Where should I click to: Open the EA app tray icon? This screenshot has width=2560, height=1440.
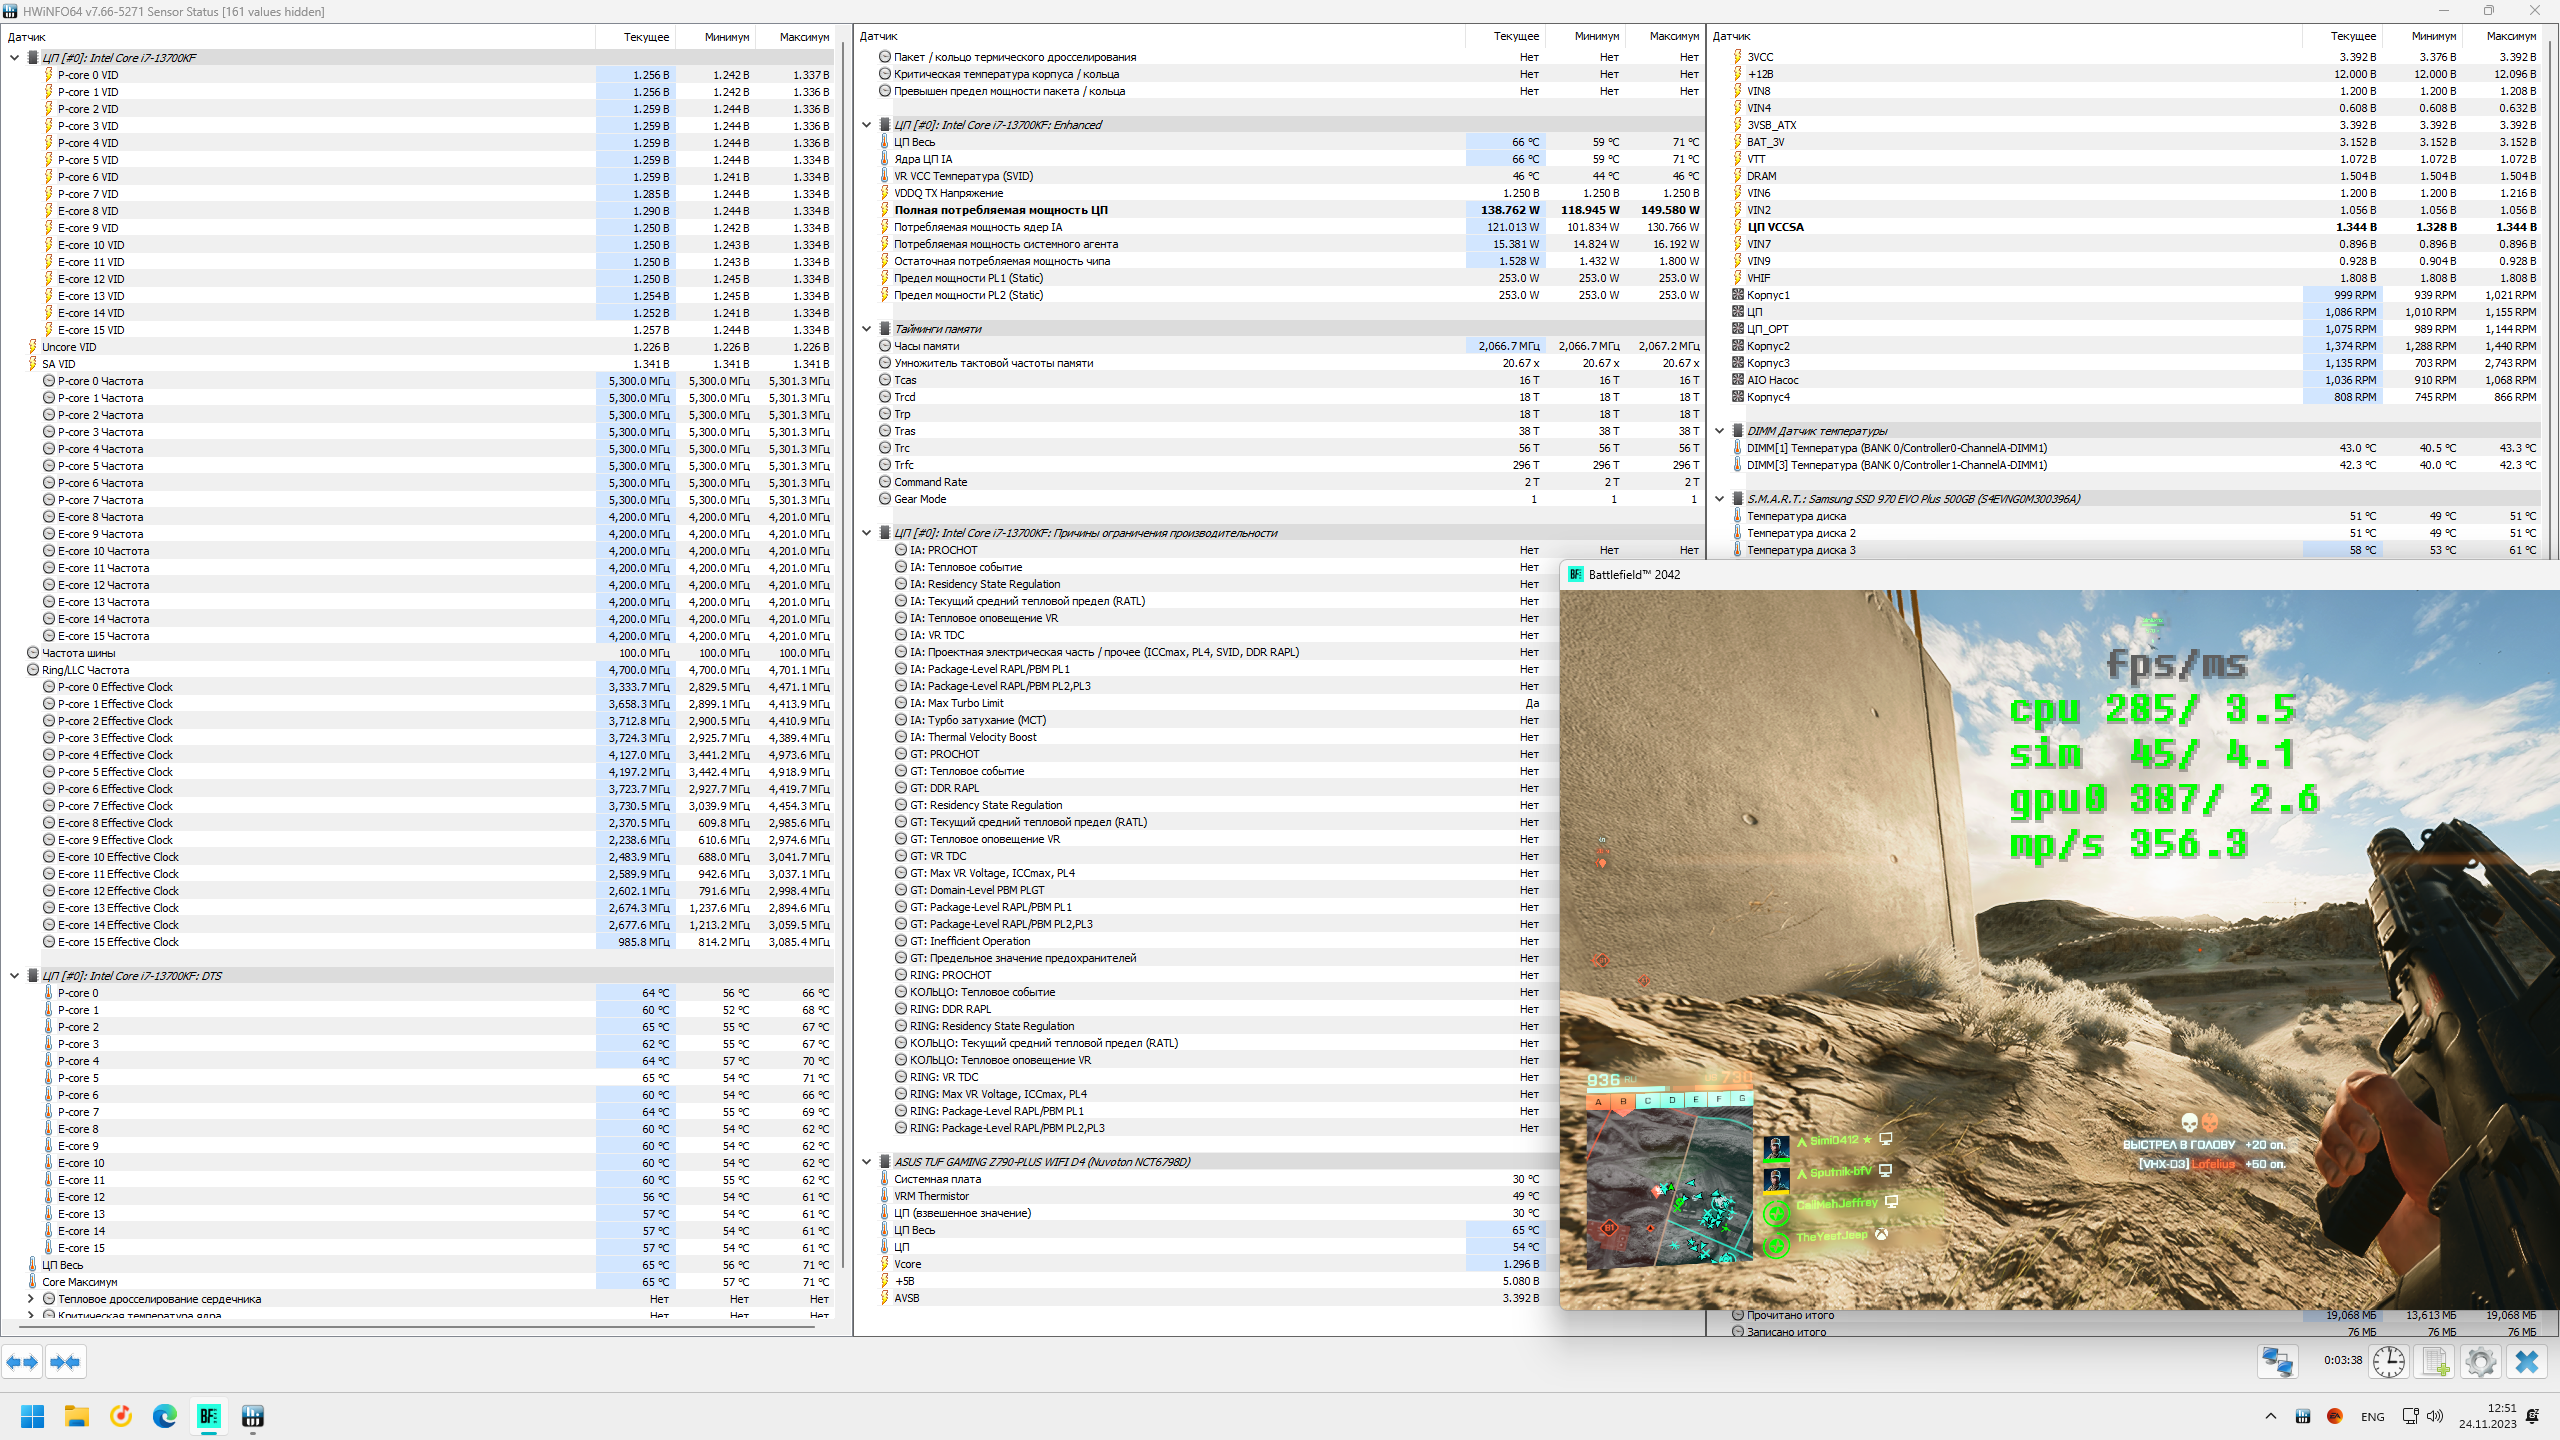coord(2335,1416)
